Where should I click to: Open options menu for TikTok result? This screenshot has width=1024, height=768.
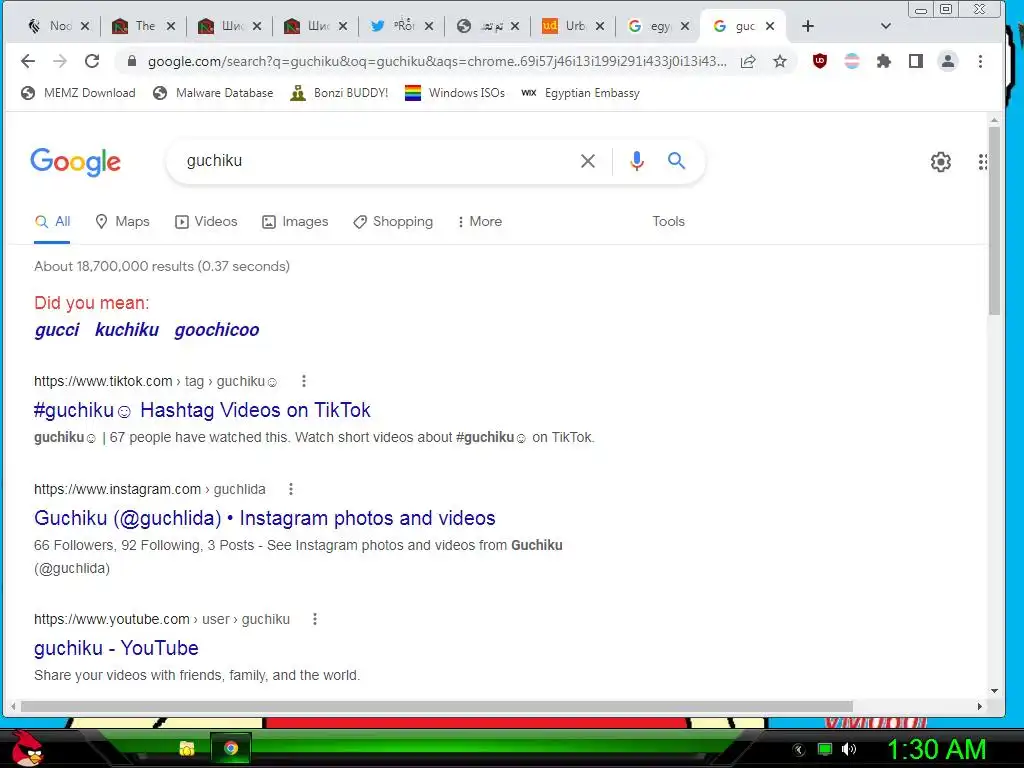click(304, 381)
